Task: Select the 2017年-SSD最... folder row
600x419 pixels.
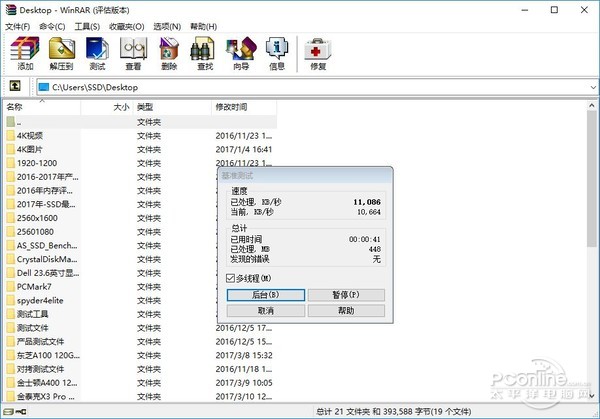Action: point(140,204)
